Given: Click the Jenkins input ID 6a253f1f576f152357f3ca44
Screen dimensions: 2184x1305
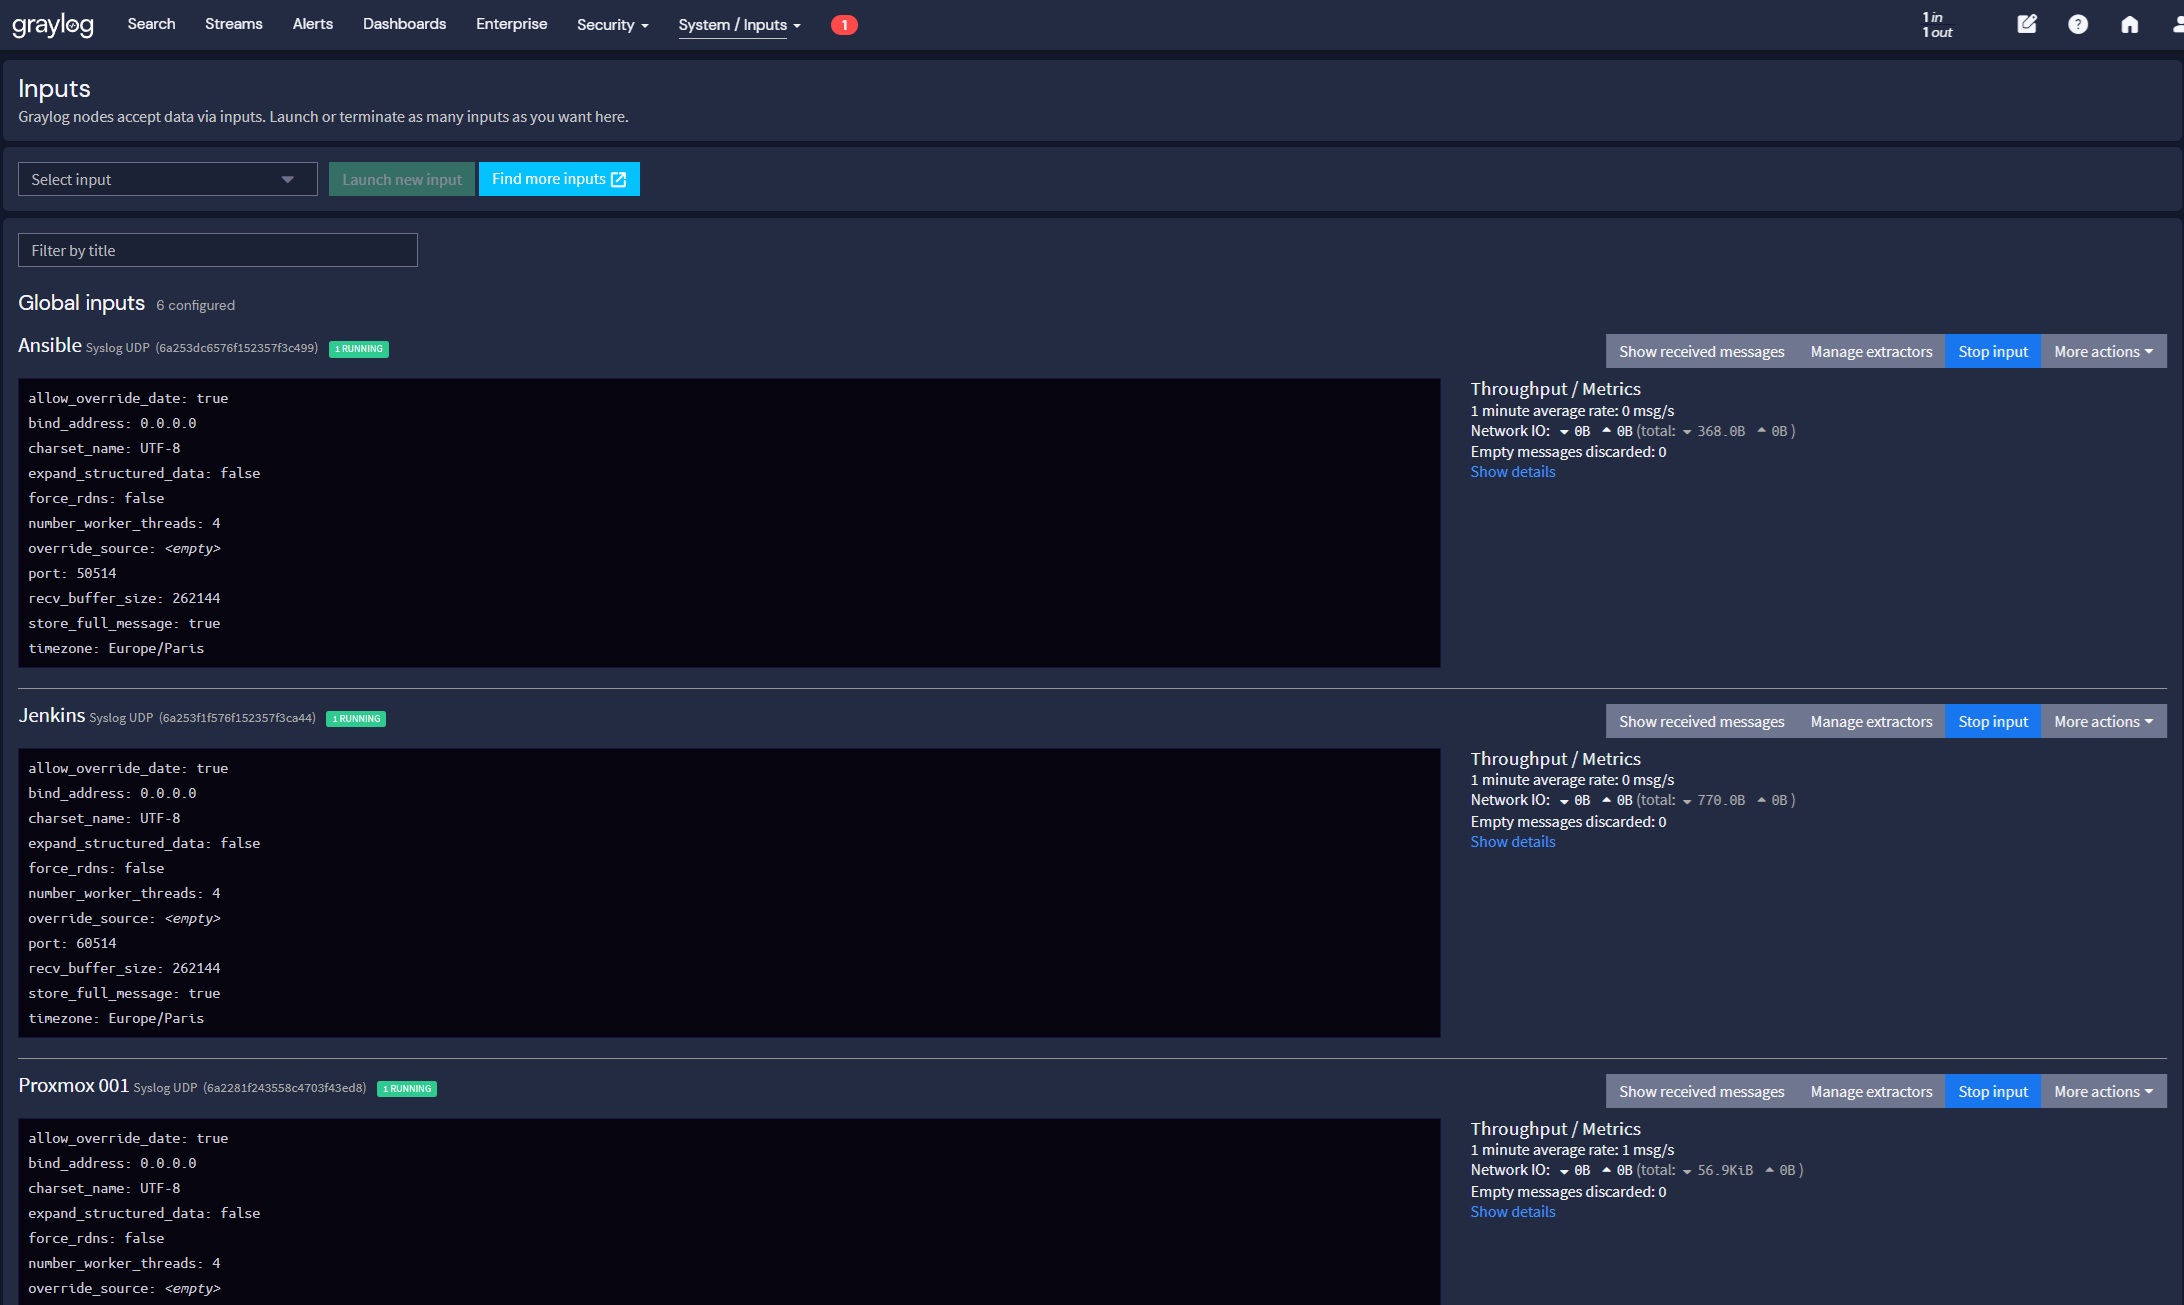Looking at the screenshot, I should (x=237, y=718).
